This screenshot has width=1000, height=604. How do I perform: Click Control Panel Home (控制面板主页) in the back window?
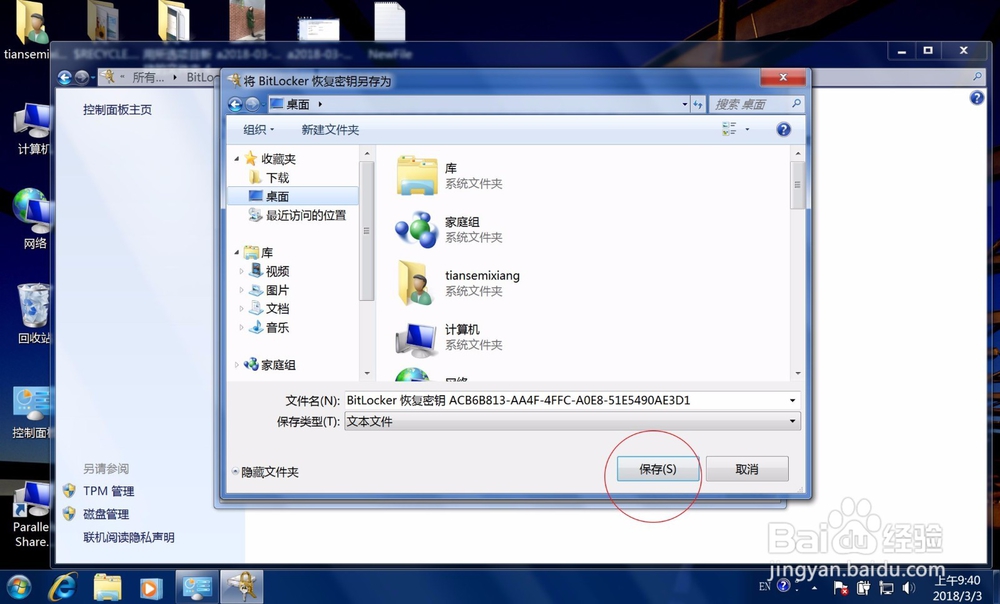coord(117,110)
